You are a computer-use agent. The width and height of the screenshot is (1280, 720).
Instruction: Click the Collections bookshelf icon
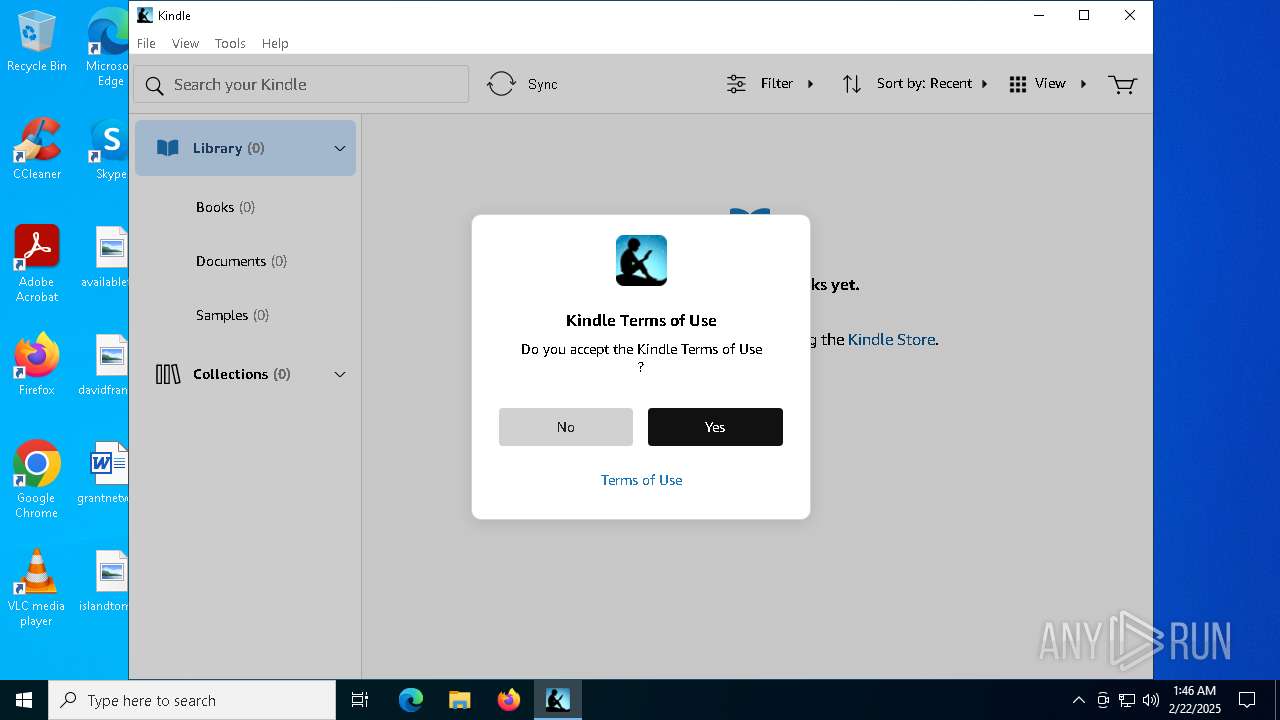(168, 374)
